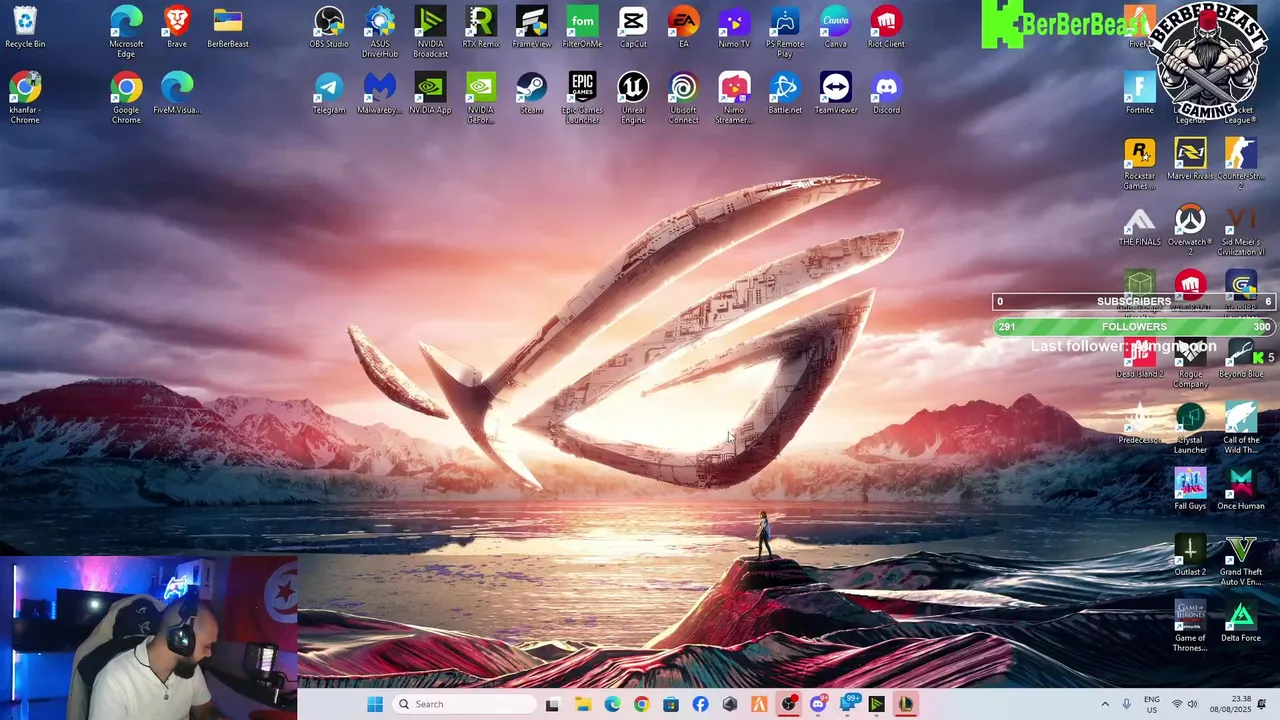Viewport: 1280px width, 720px height.
Task: Open Sid Meier's Civilization VI icon
Action: tap(1241, 230)
